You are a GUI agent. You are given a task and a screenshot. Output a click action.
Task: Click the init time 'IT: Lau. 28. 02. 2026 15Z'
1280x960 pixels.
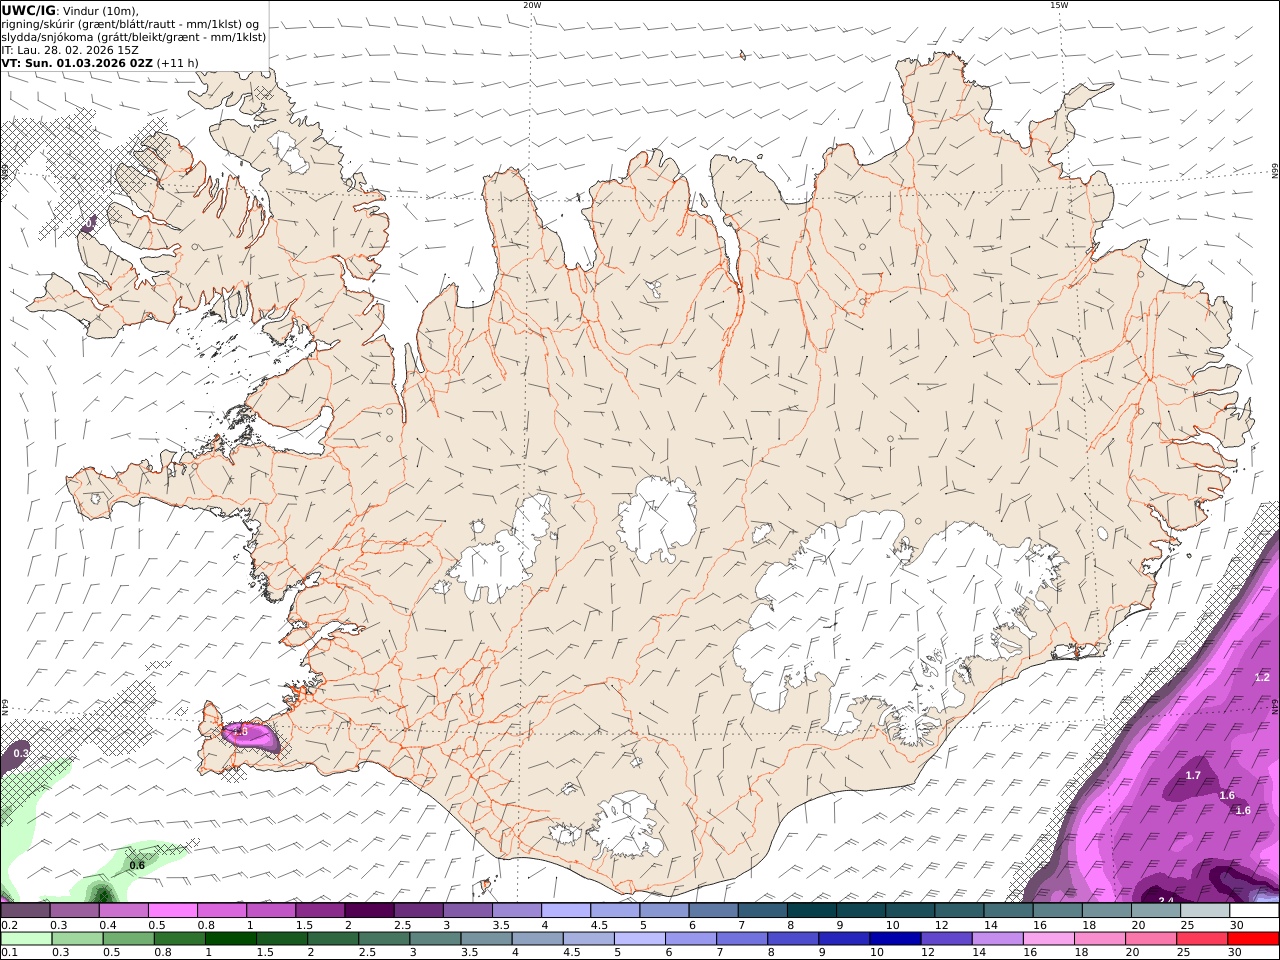[70, 50]
